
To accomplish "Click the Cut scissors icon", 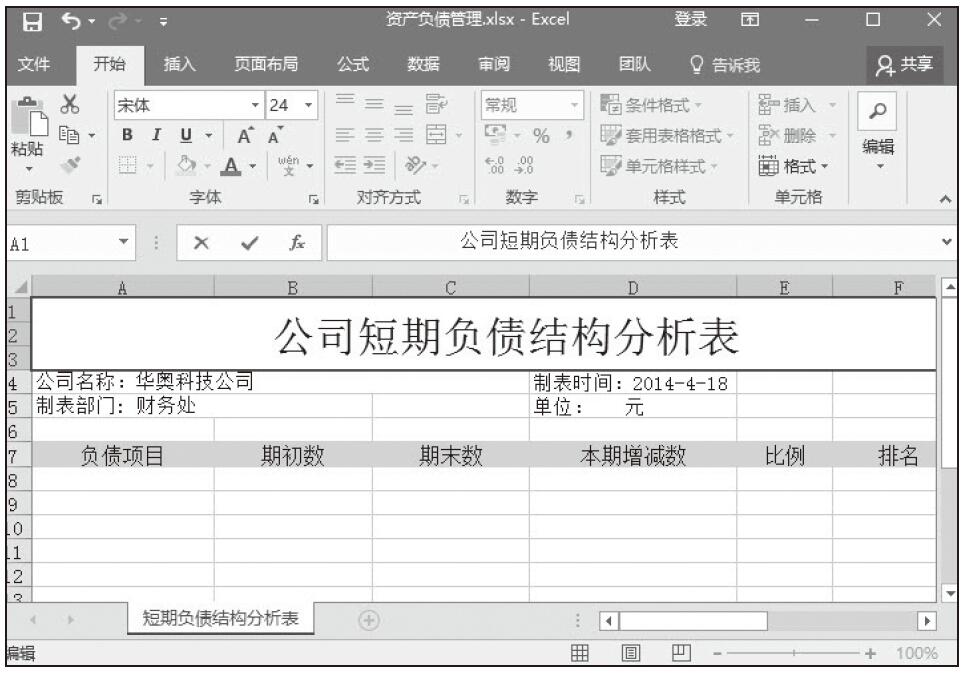I will (70, 106).
